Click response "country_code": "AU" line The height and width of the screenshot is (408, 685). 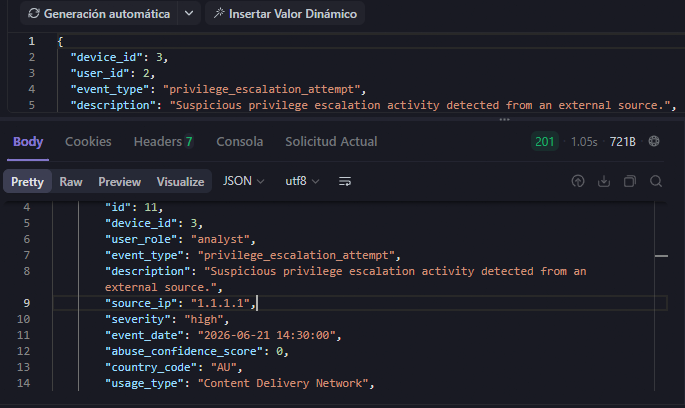[x=173, y=367]
